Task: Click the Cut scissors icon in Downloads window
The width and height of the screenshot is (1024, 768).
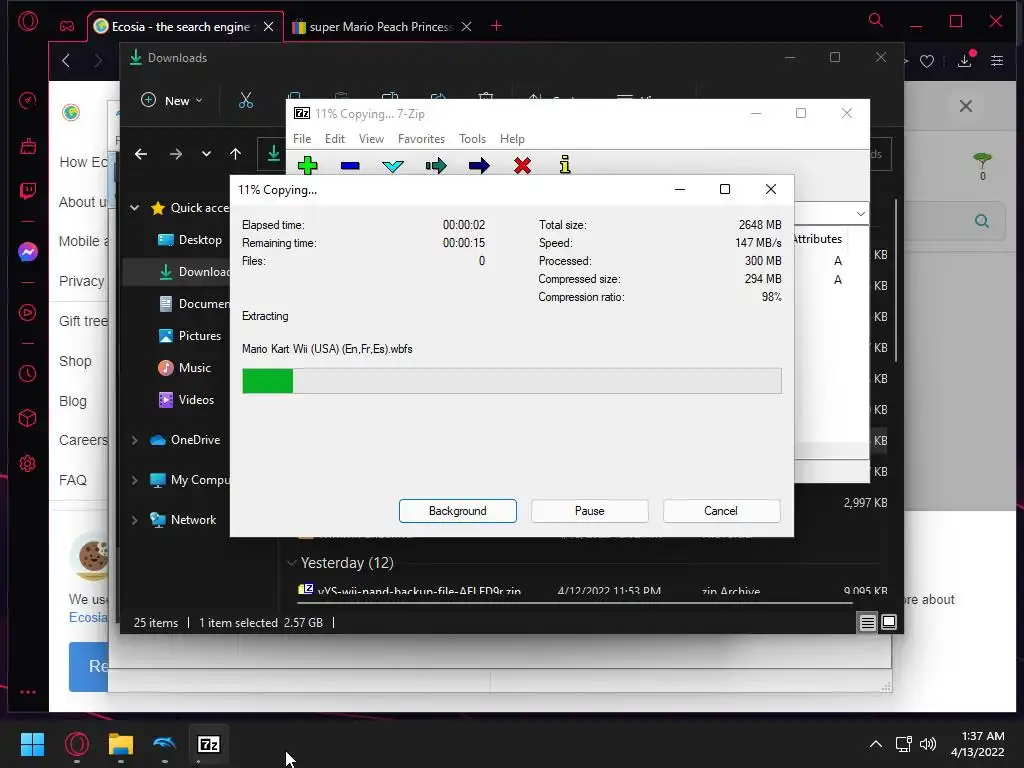Action: 246,101
